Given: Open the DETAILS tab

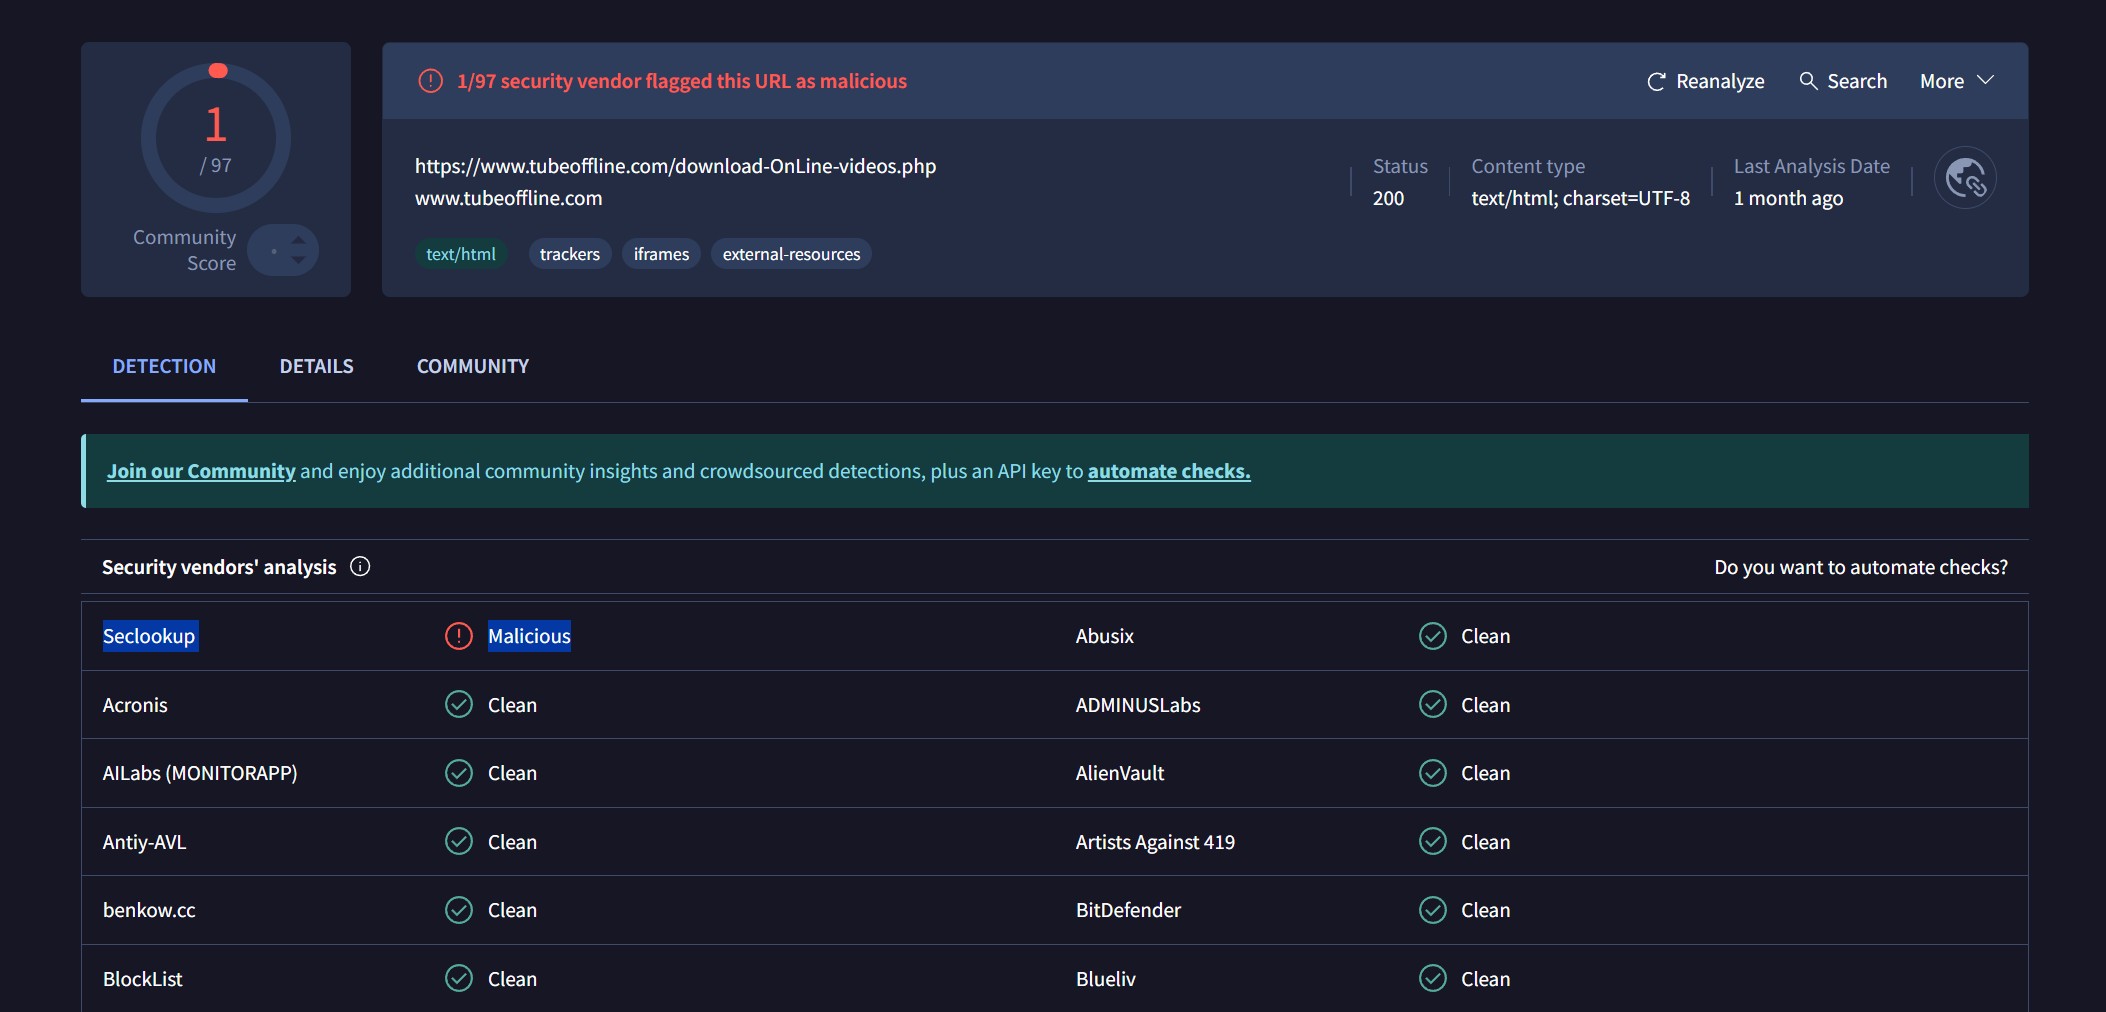Looking at the screenshot, I should (x=316, y=366).
